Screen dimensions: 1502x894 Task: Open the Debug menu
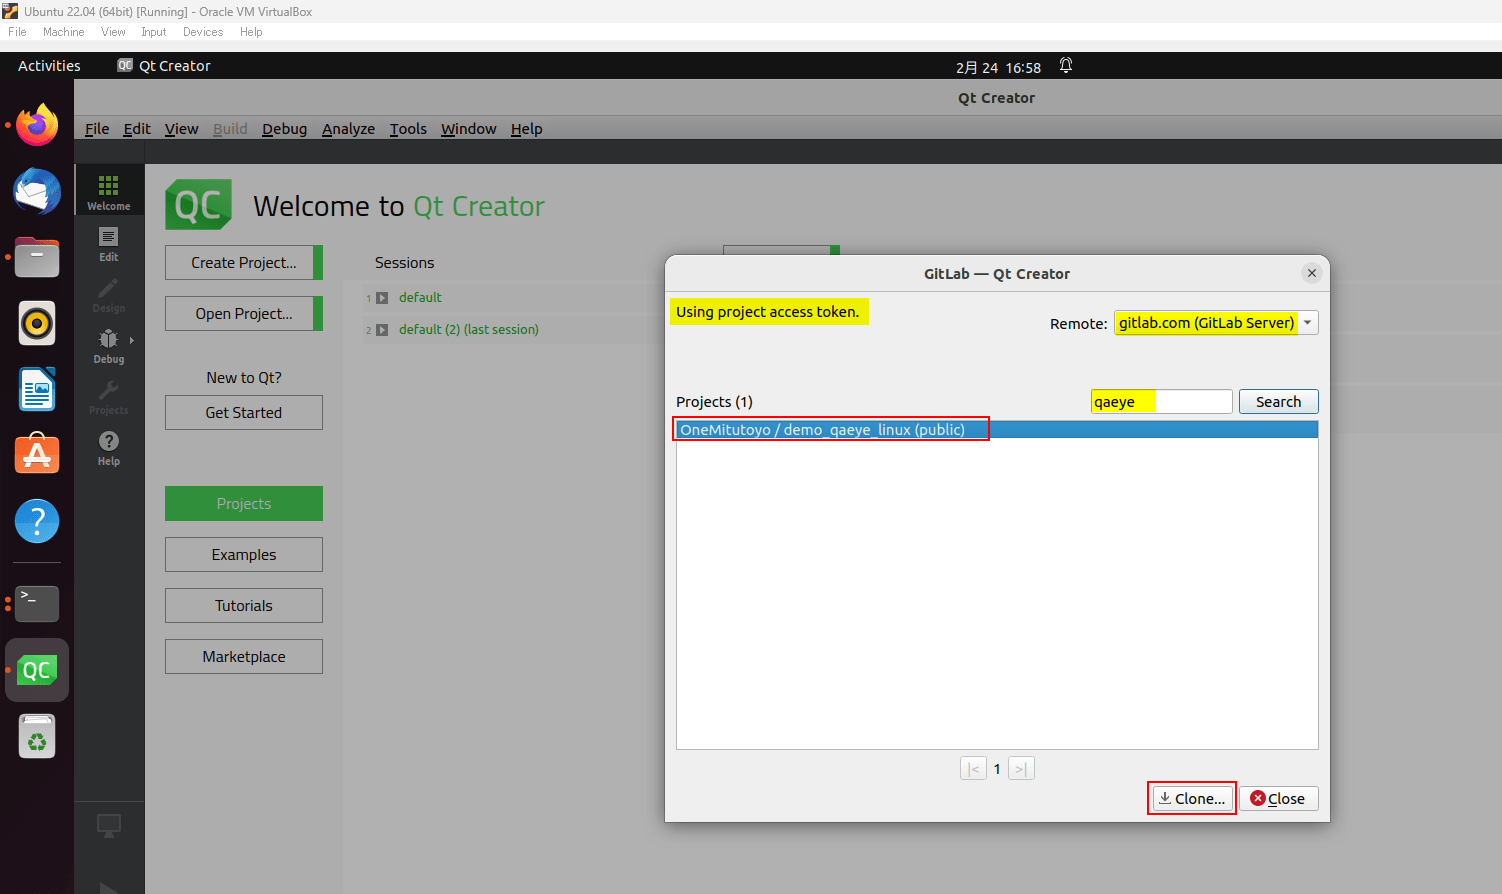[x=284, y=129]
